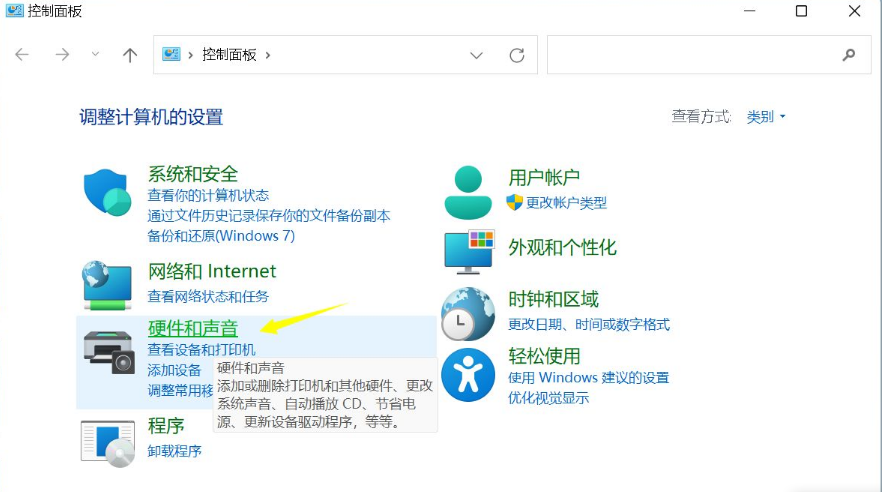Open the 硬件和声音 category heading
Viewport: 882px width, 492px height.
pyautogui.click(x=193, y=328)
